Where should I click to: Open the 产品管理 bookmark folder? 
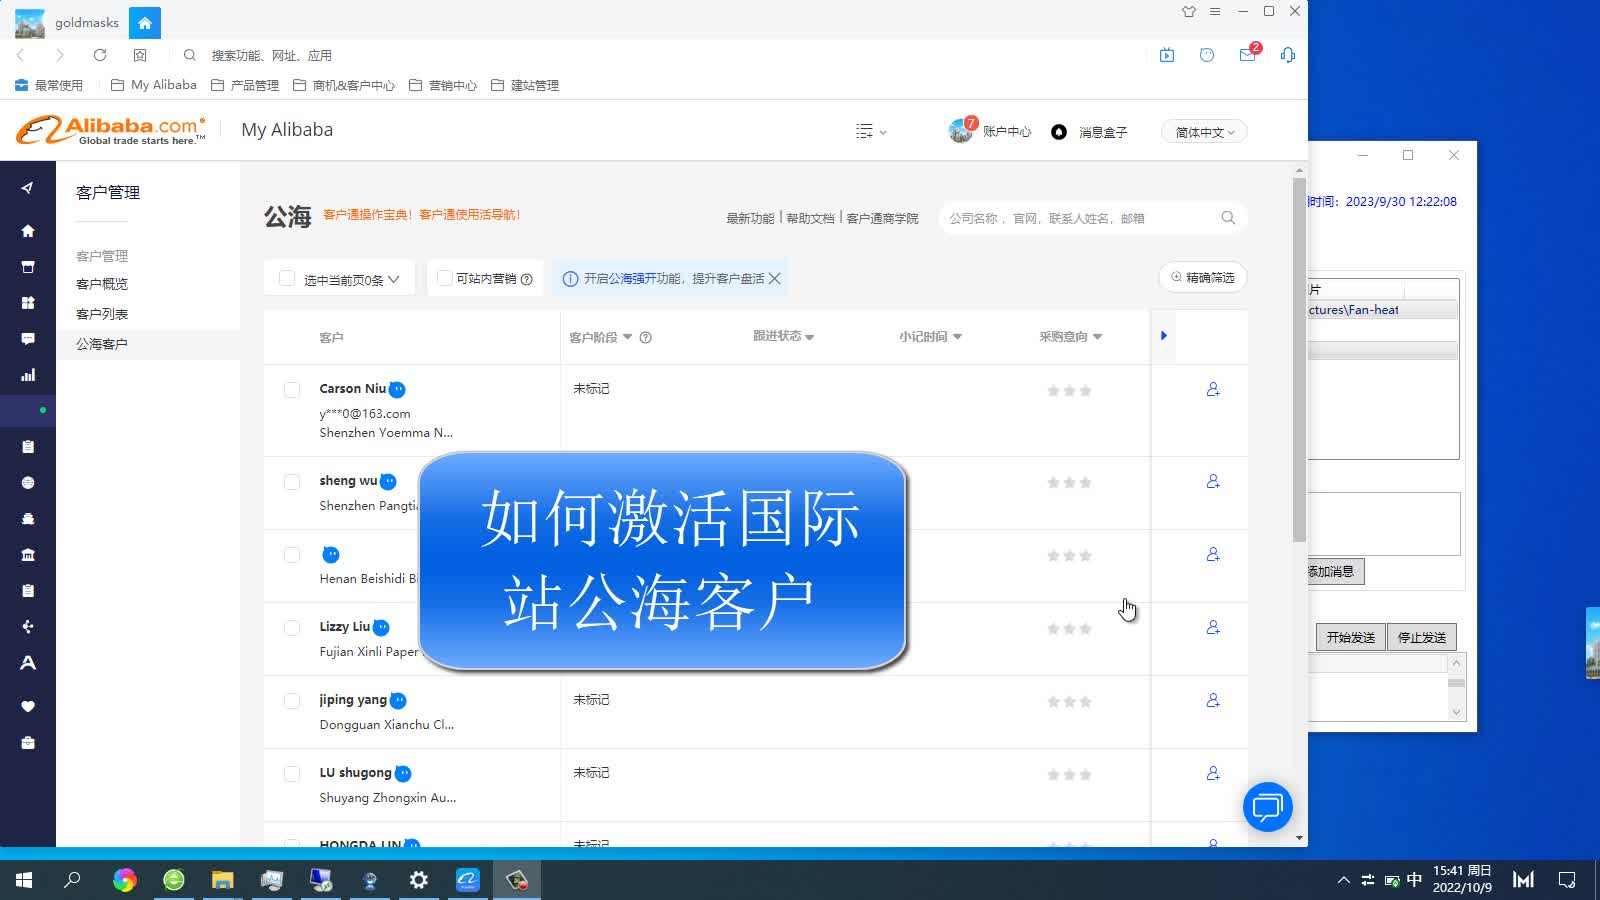pyautogui.click(x=245, y=85)
